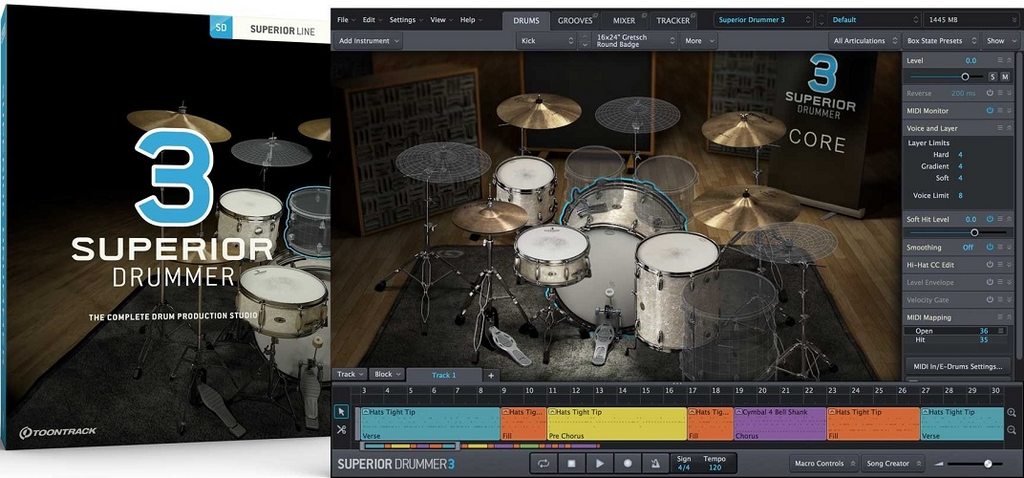Enable the Hi-Hat CC Edit power toggle
The width and height of the screenshot is (1024, 478).
pos(990,264)
